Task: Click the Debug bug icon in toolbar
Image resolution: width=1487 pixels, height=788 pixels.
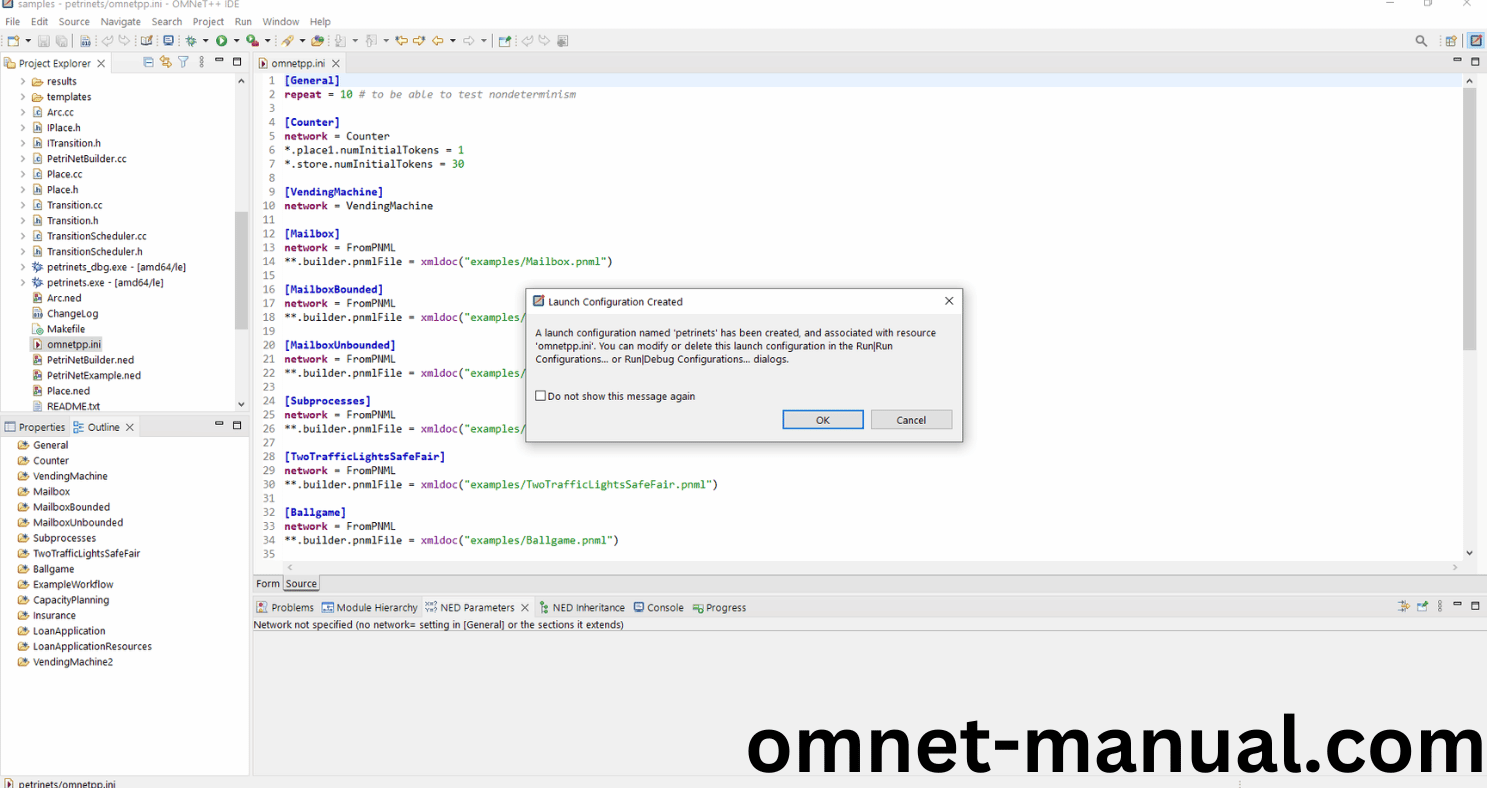Action: pyautogui.click(x=190, y=41)
